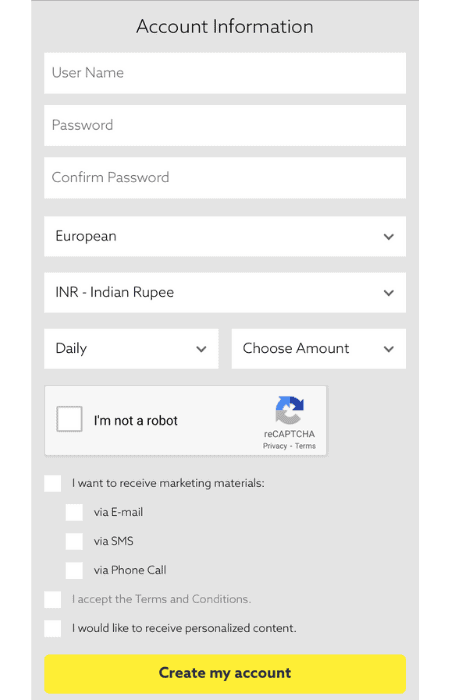
Task: Tick the via SMS checkbox
Action: pos(74,542)
